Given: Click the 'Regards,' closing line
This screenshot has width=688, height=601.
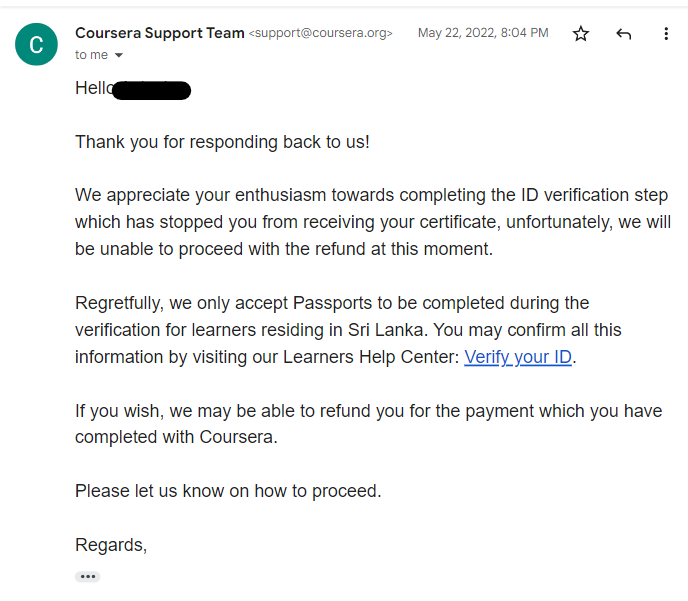Looking at the screenshot, I should tap(111, 545).
